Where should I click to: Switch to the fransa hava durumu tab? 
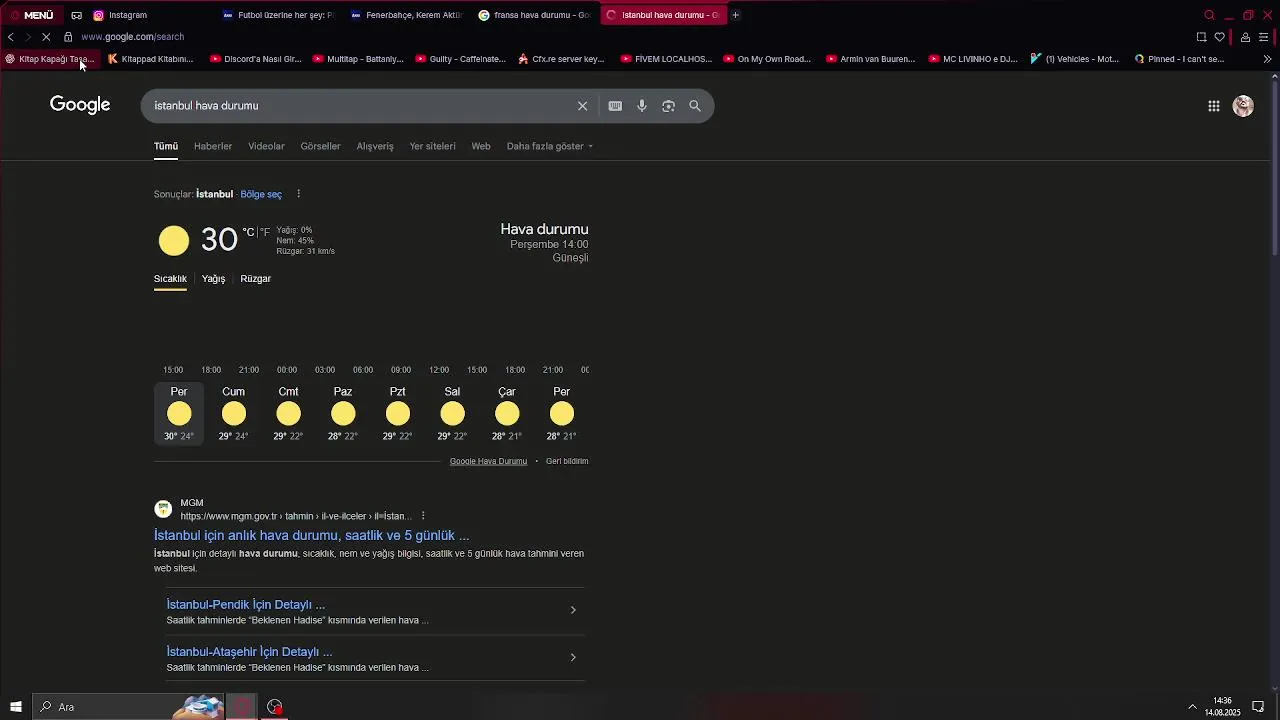pos(534,15)
